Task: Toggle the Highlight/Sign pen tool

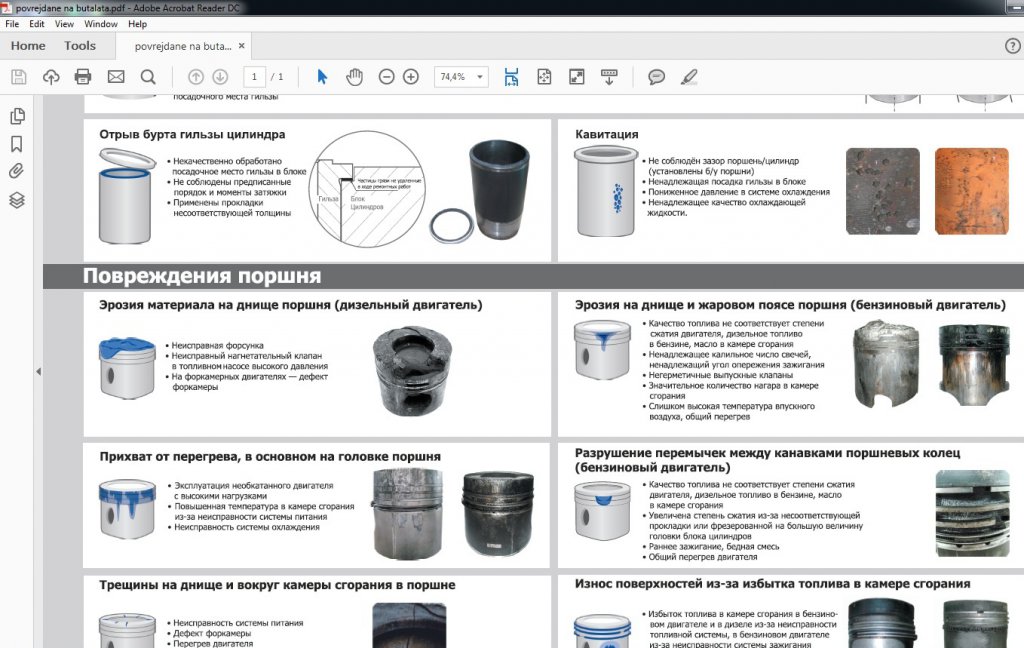Action: coord(688,77)
